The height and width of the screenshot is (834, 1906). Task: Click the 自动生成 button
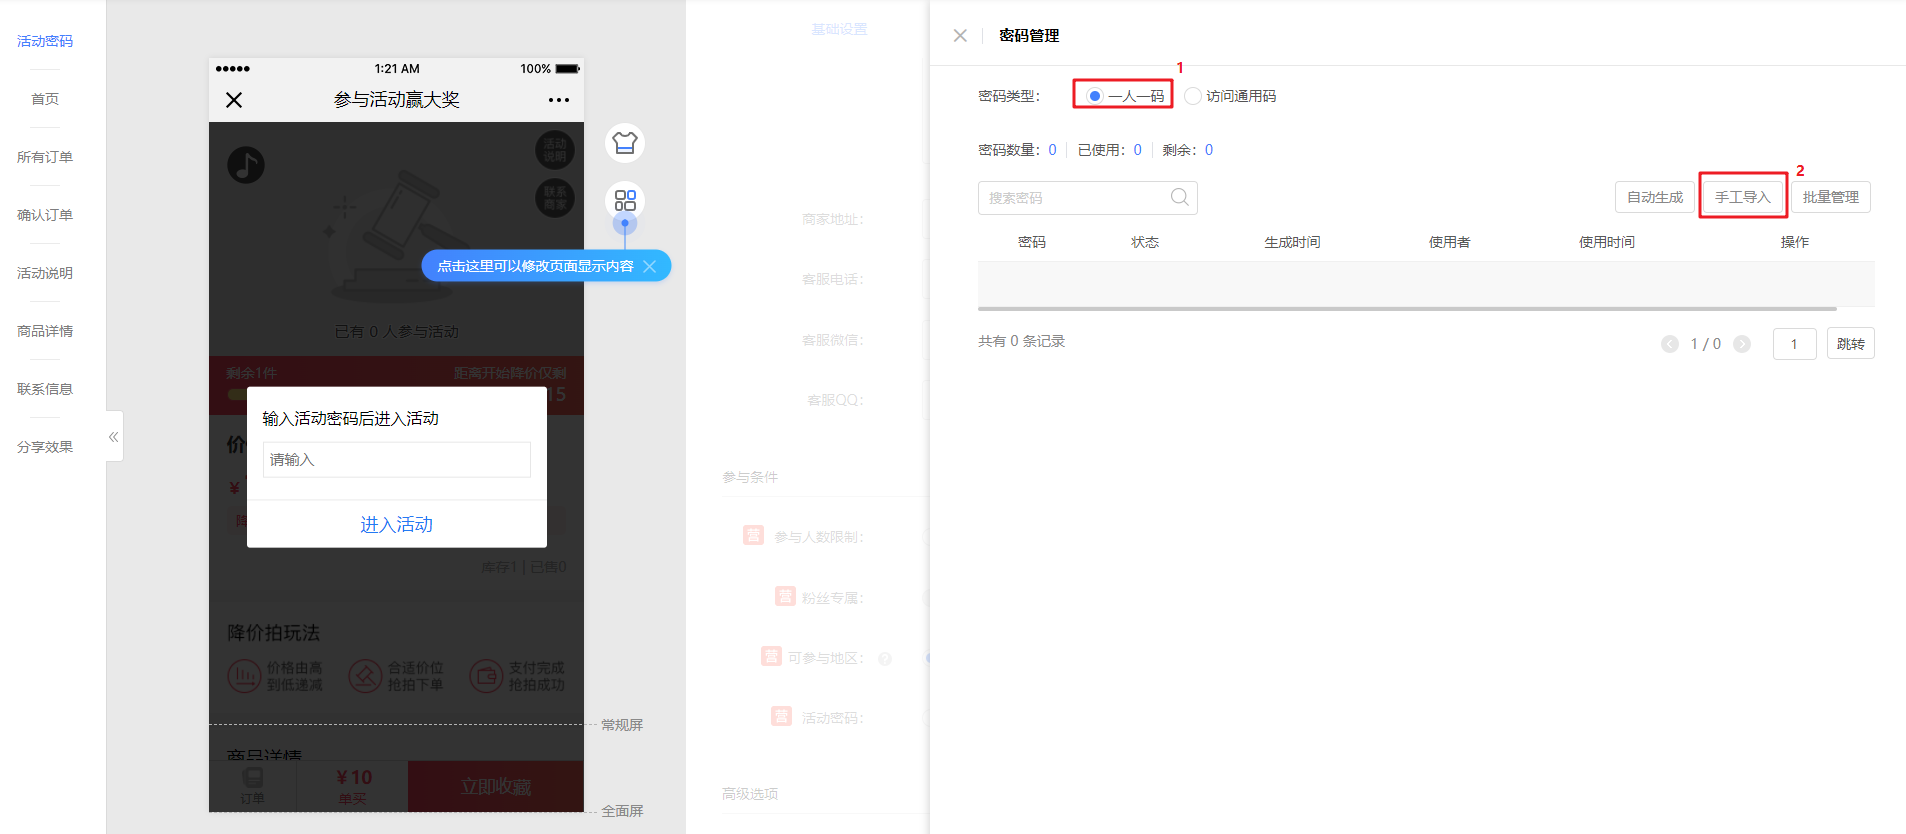1655,197
